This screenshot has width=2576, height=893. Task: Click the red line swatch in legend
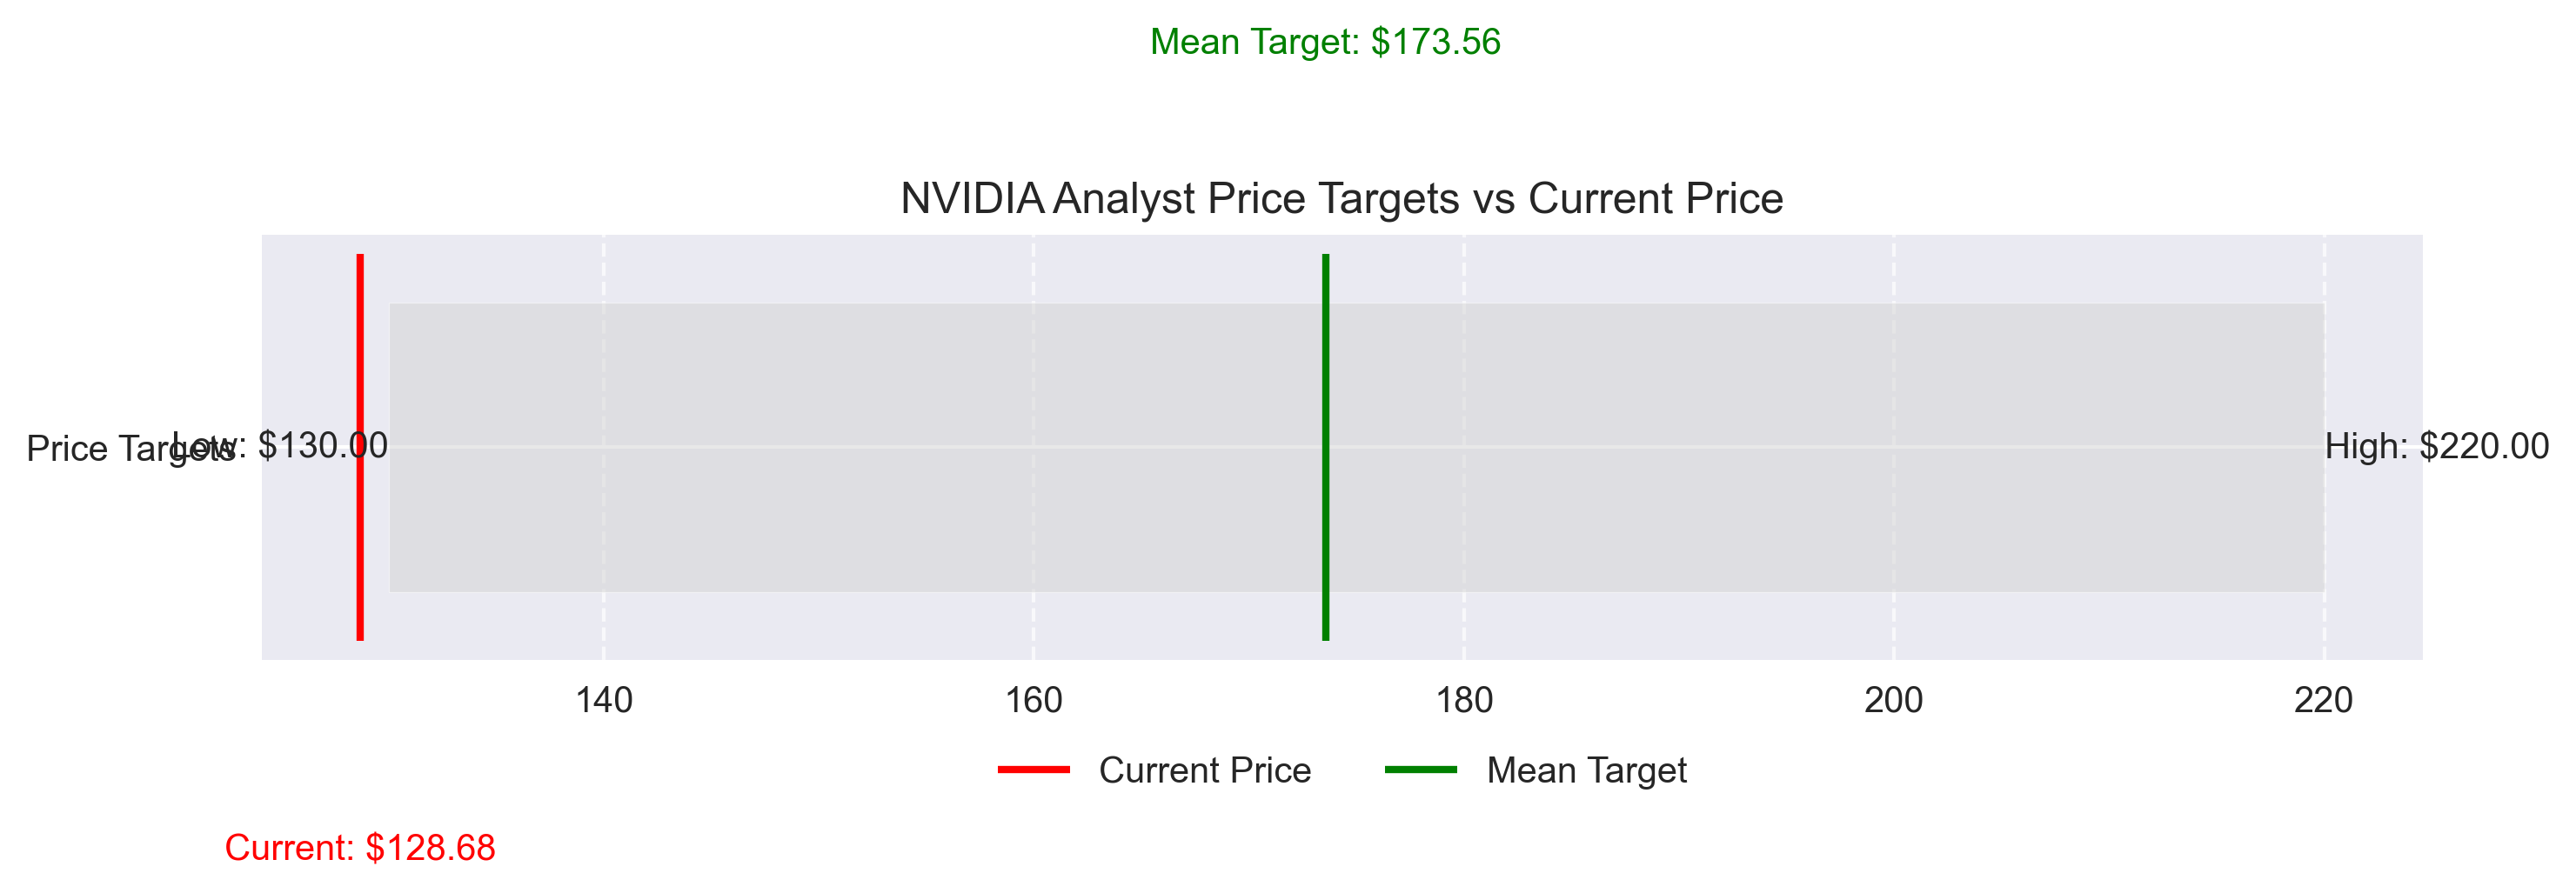coord(1034,769)
